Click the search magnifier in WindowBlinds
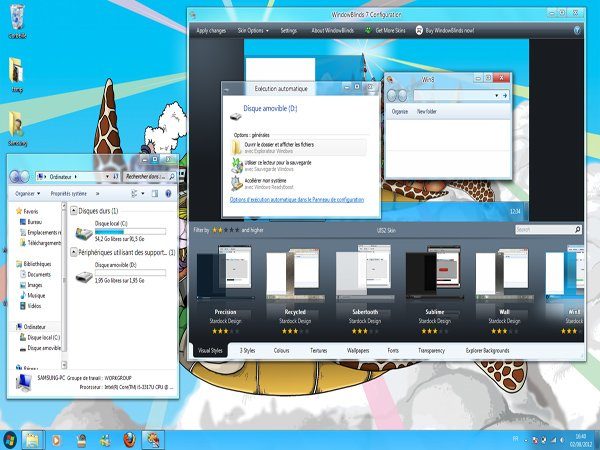The height and width of the screenshot is (450, 600). click(x=578, y=229)
